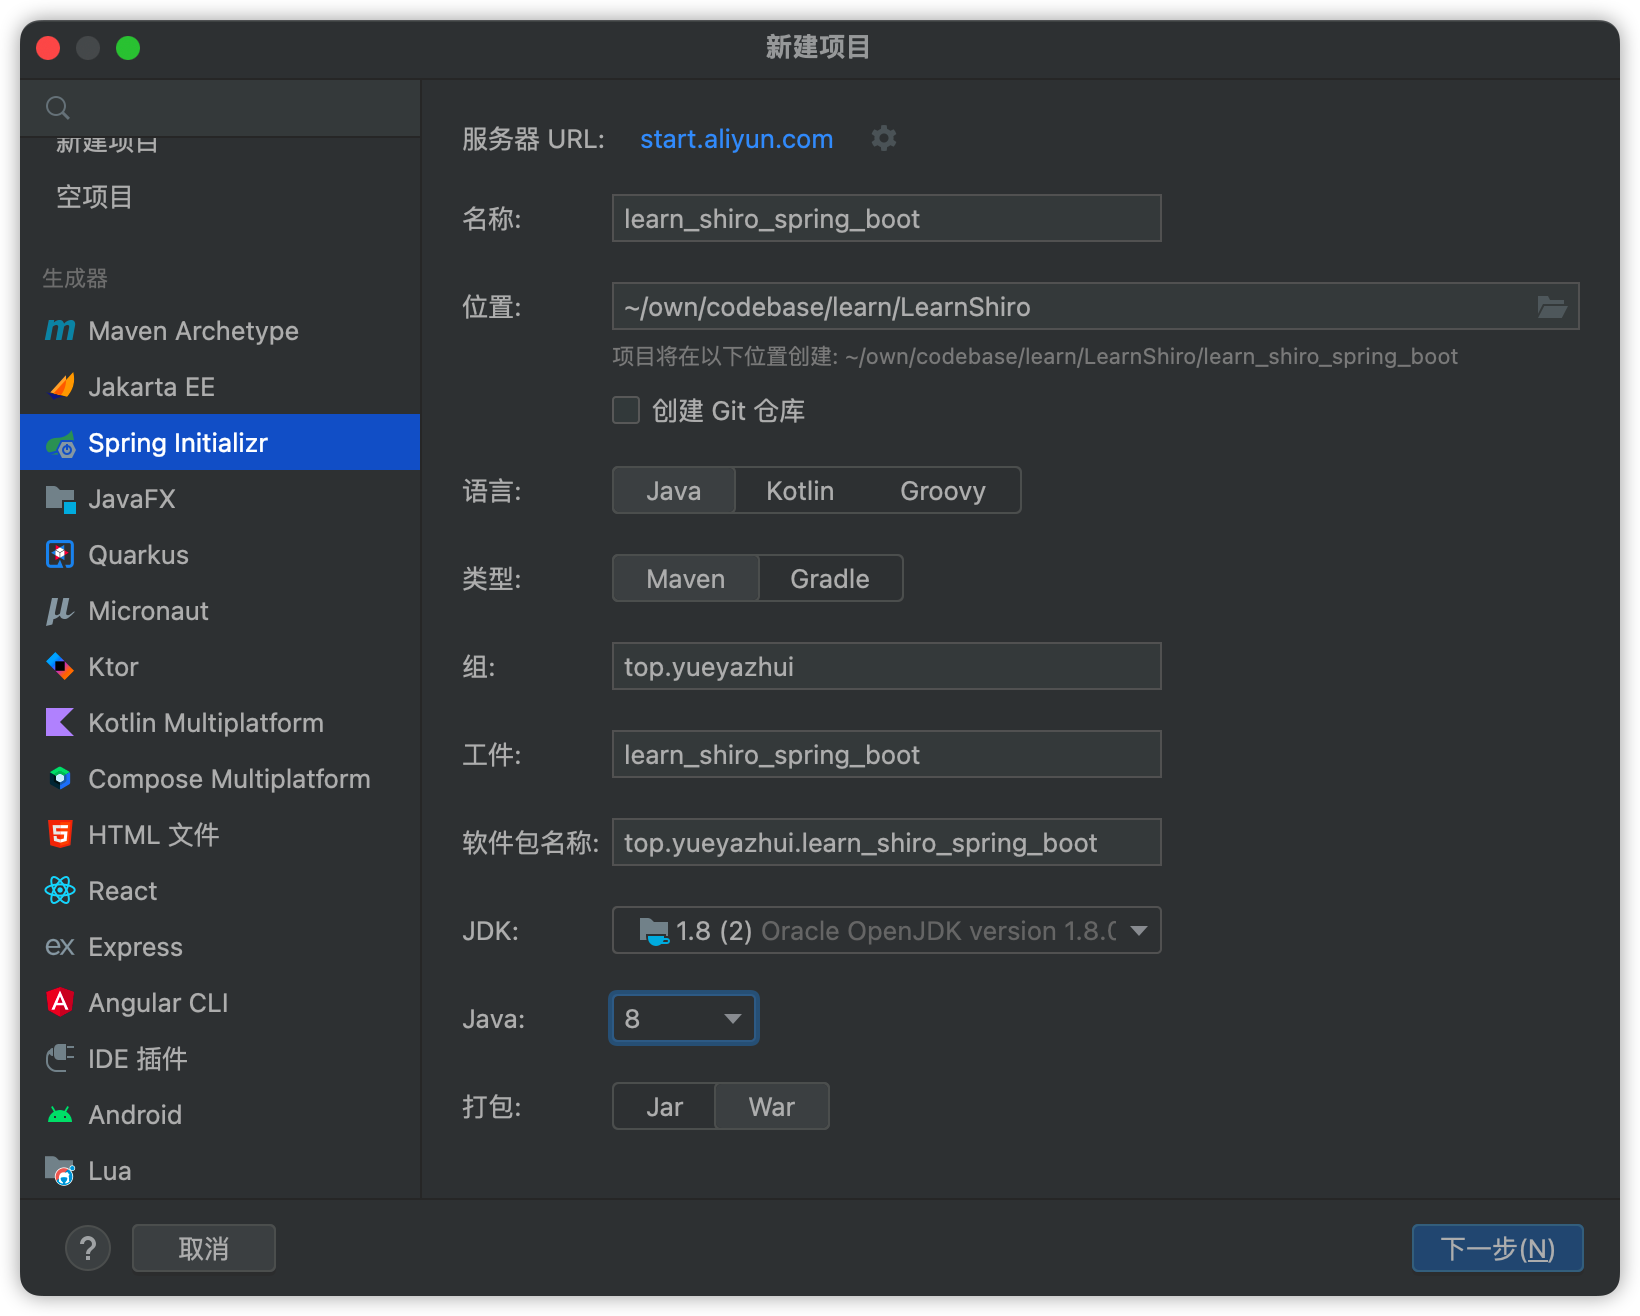
Task: Click the Ktor icon
Action: click(60, 666)
